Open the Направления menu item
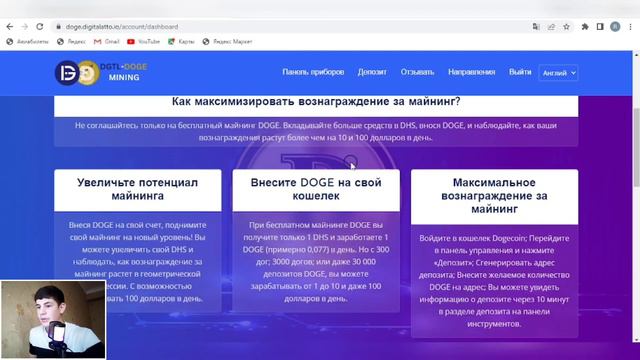Image resolution: width=640 pixels, height=360 pixels. pyautogui.click(x=471, y=72)
